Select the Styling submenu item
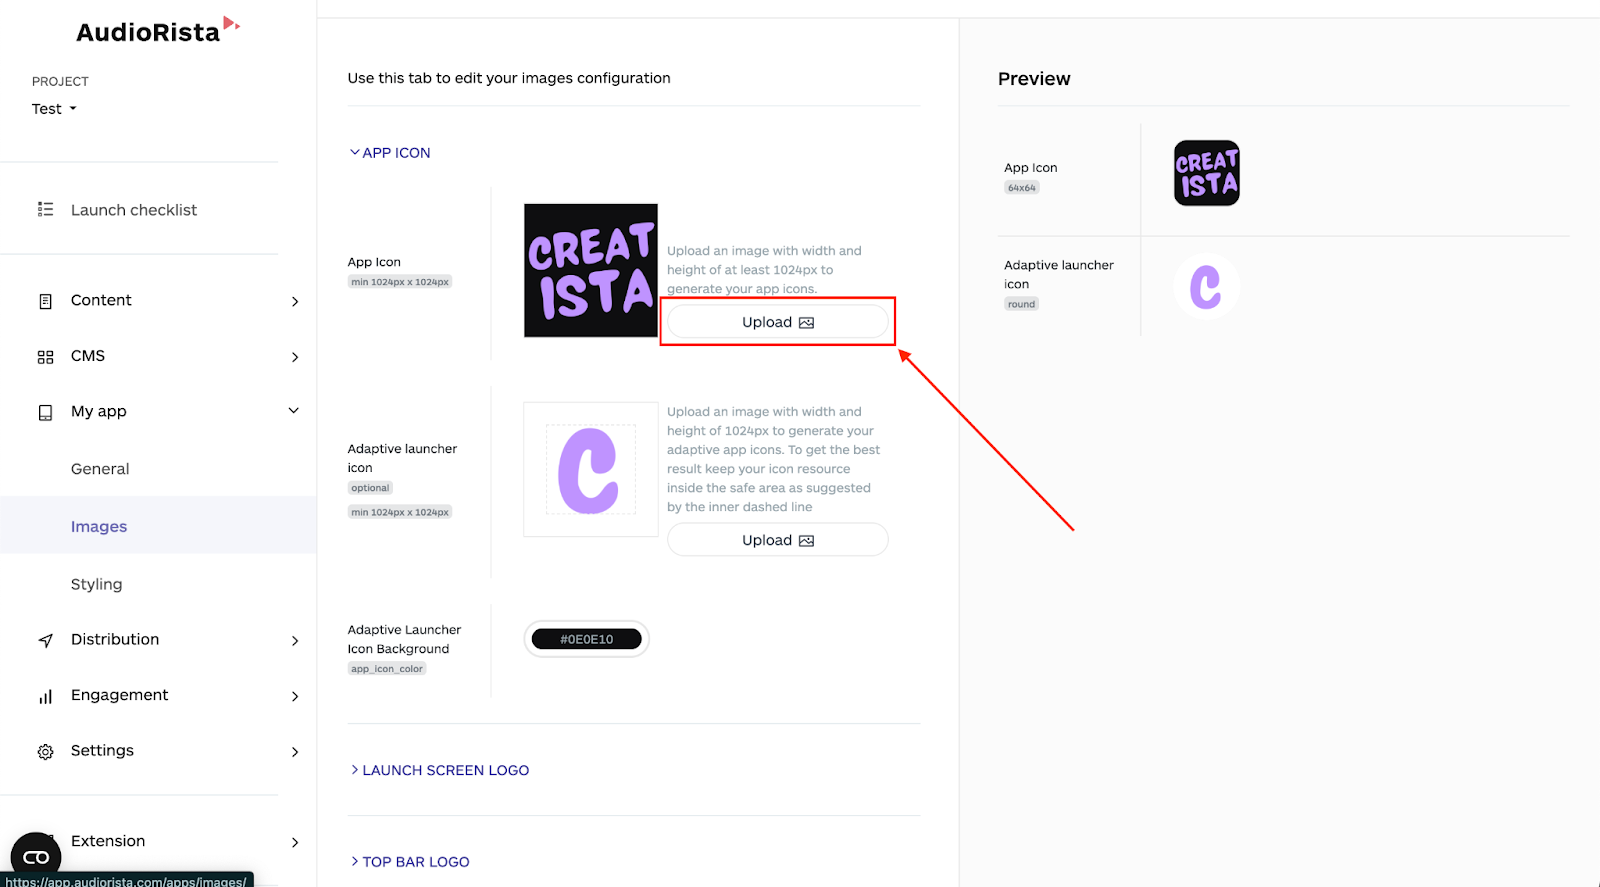1600x887 pixels. (96, 584)
